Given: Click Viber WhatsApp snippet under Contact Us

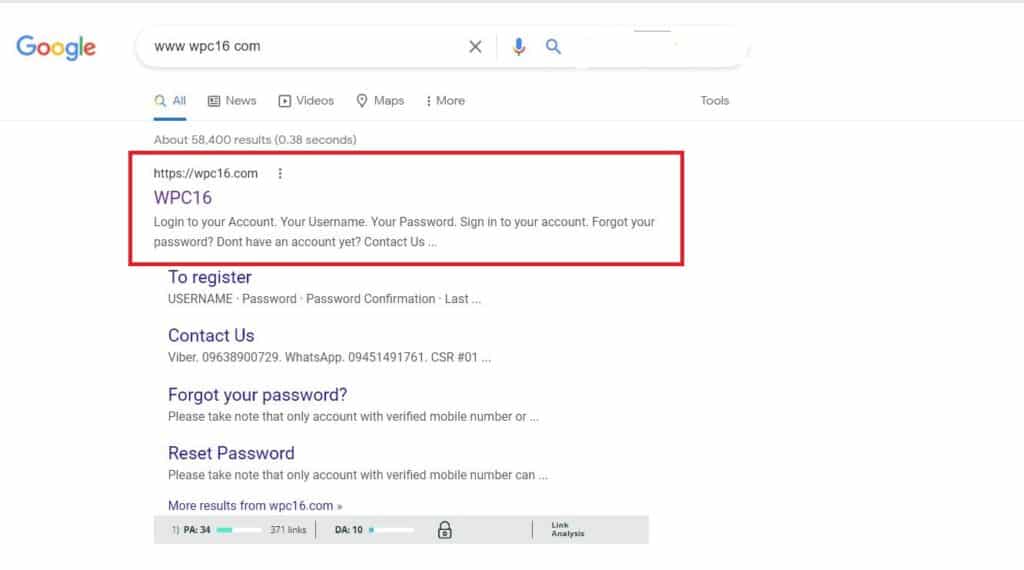Looking at the screenshot, I should 329,358.
